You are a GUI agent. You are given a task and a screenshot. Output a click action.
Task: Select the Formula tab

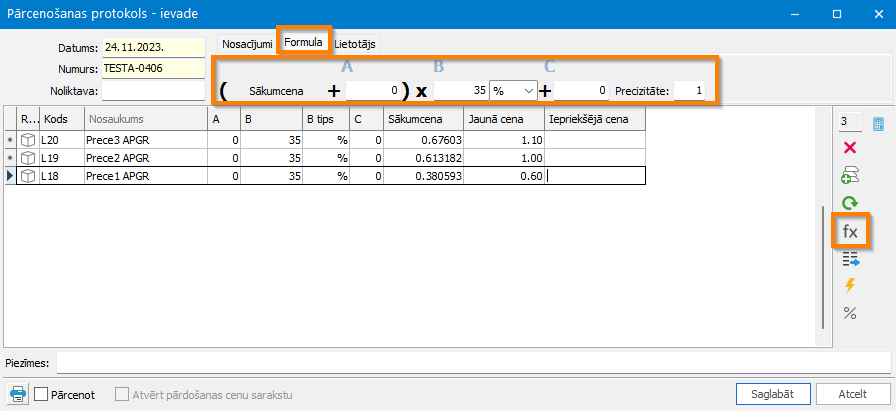pyautogui.click(x=304, y=42)
